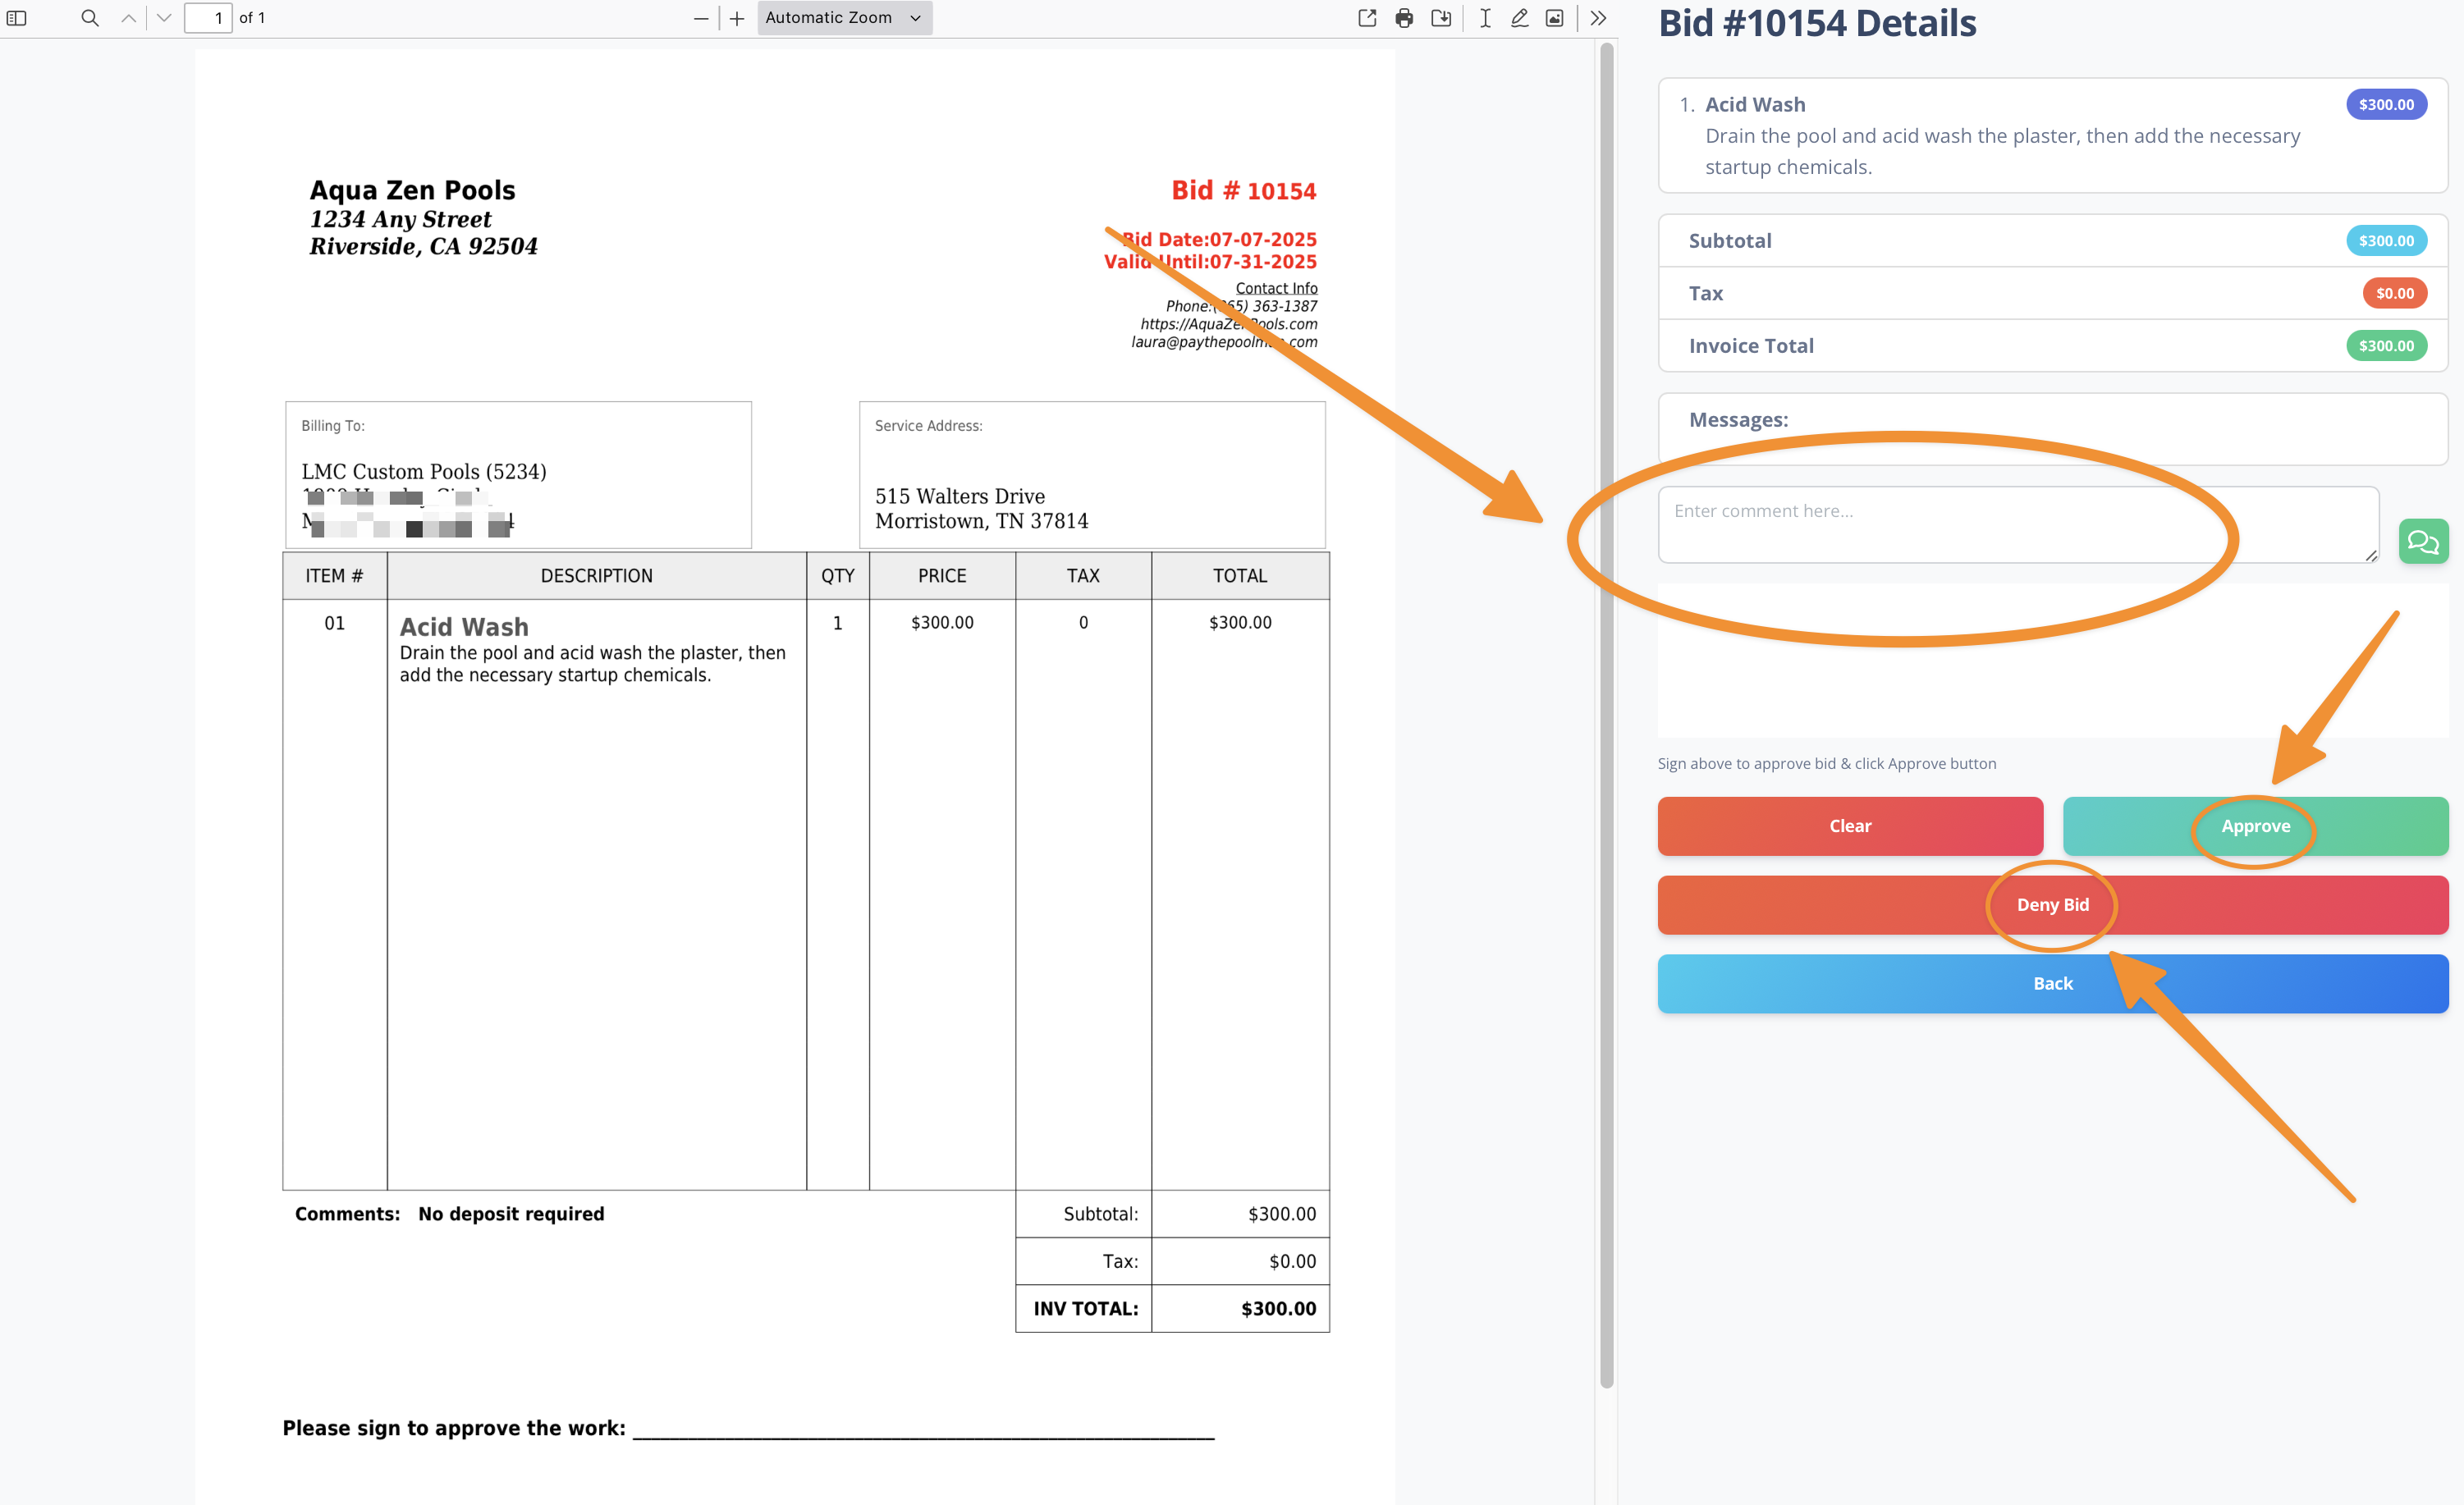Select the text annotation tool
The height and width of the screenshot is (1505, 2464).
coord(1485,18)
